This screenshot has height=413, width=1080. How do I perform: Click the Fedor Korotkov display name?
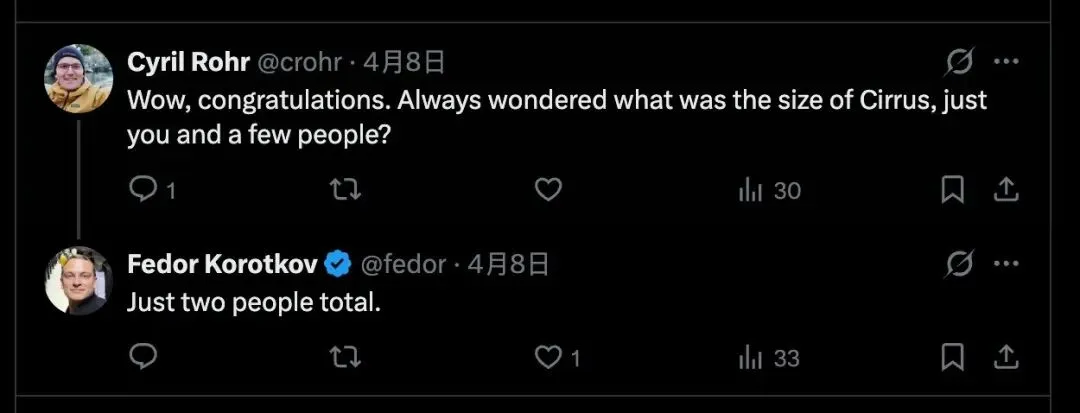222,264
